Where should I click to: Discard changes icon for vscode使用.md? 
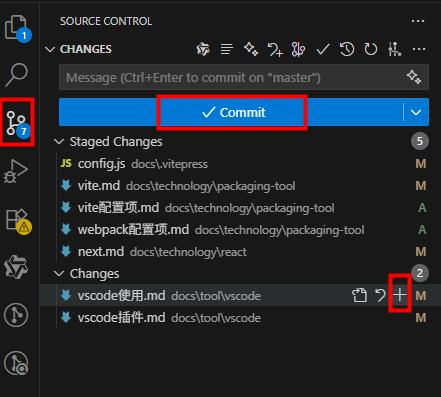click(x=380, y=295)
